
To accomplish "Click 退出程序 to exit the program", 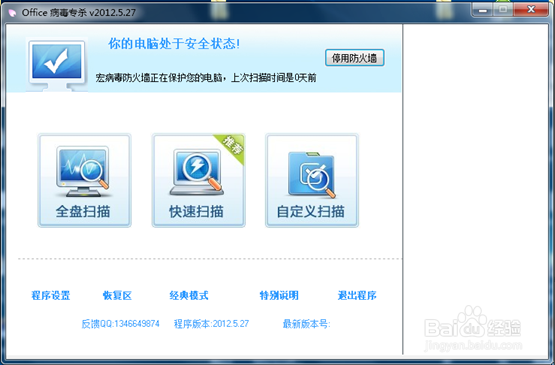I will click(x=357, y=295).
